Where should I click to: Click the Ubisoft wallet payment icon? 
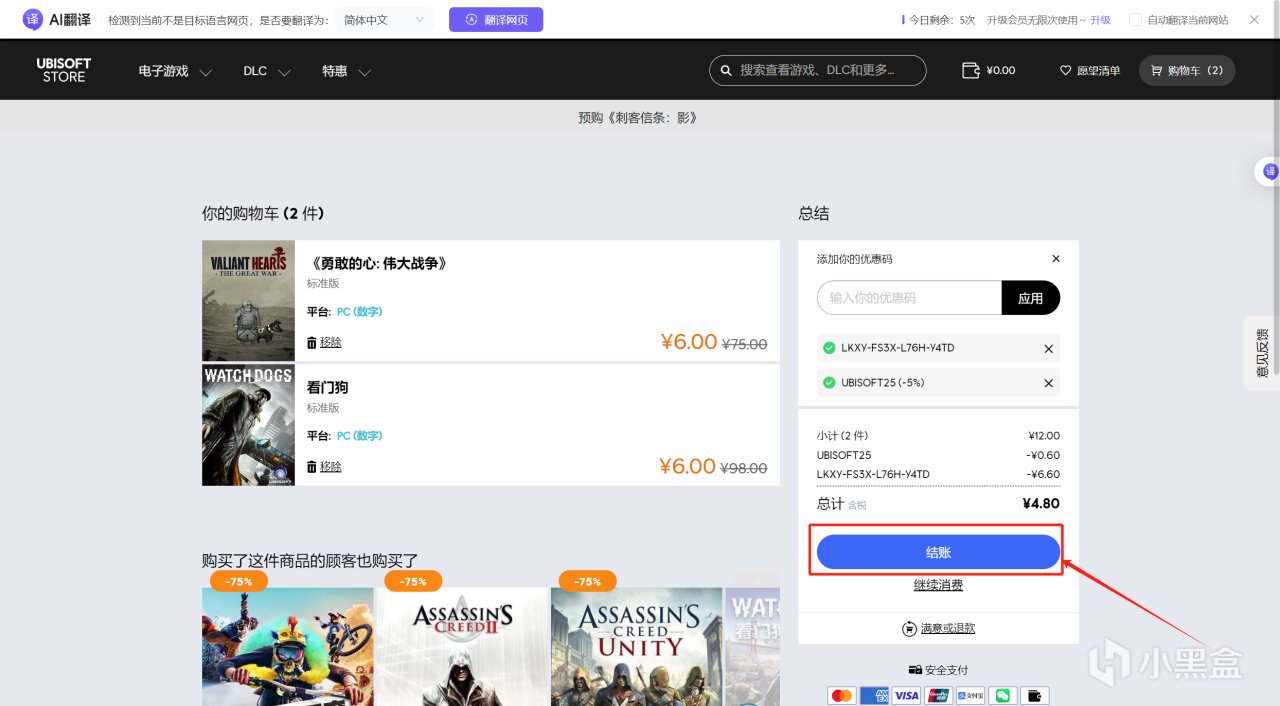point(1034,695)
